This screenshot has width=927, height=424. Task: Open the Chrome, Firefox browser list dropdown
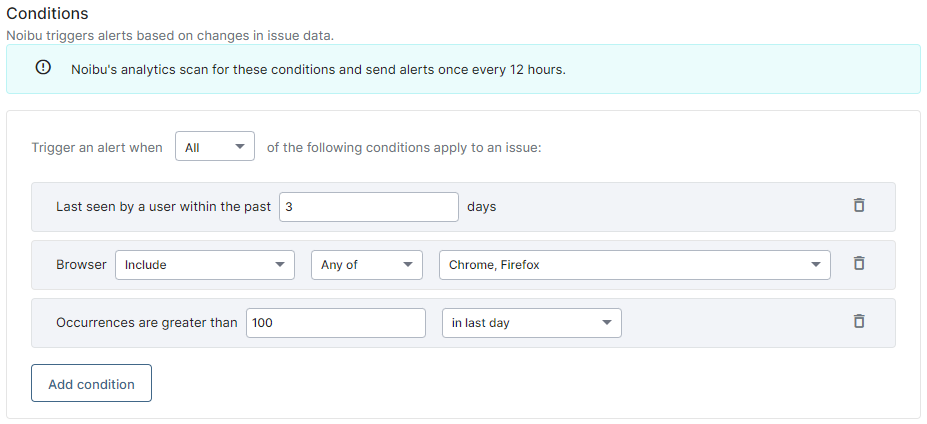(634, 265)
